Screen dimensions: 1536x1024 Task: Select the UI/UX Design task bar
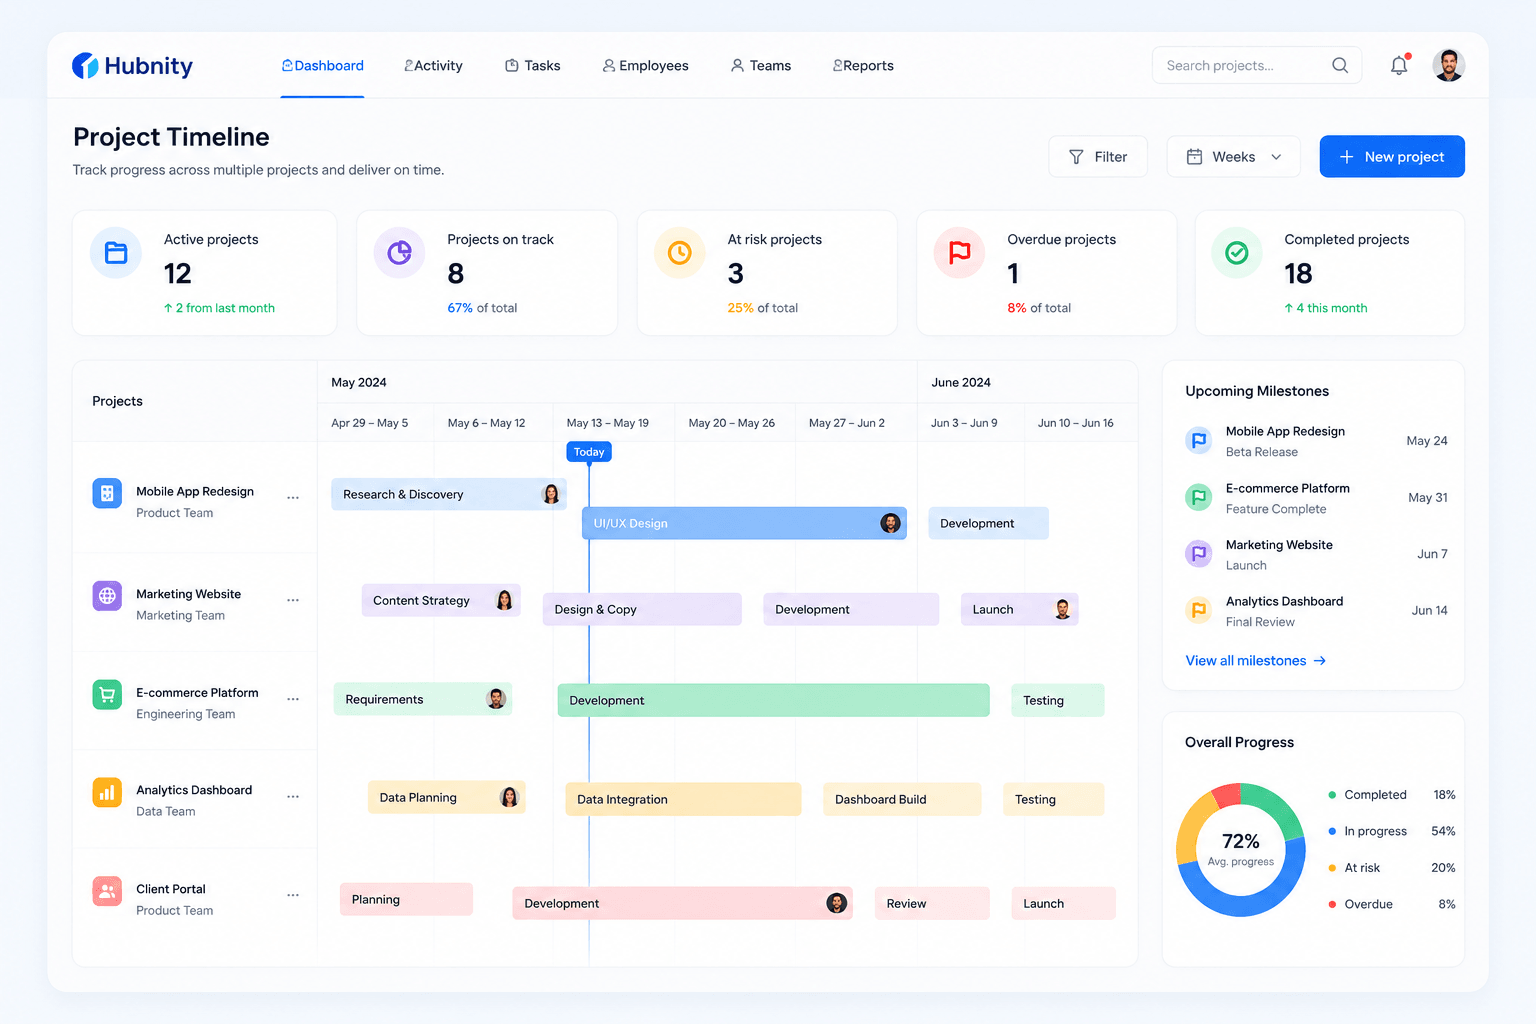pos(744,523)
